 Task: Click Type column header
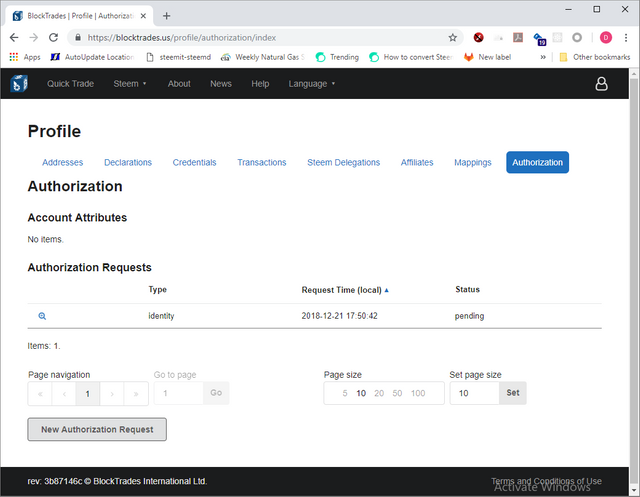[158, 289]
